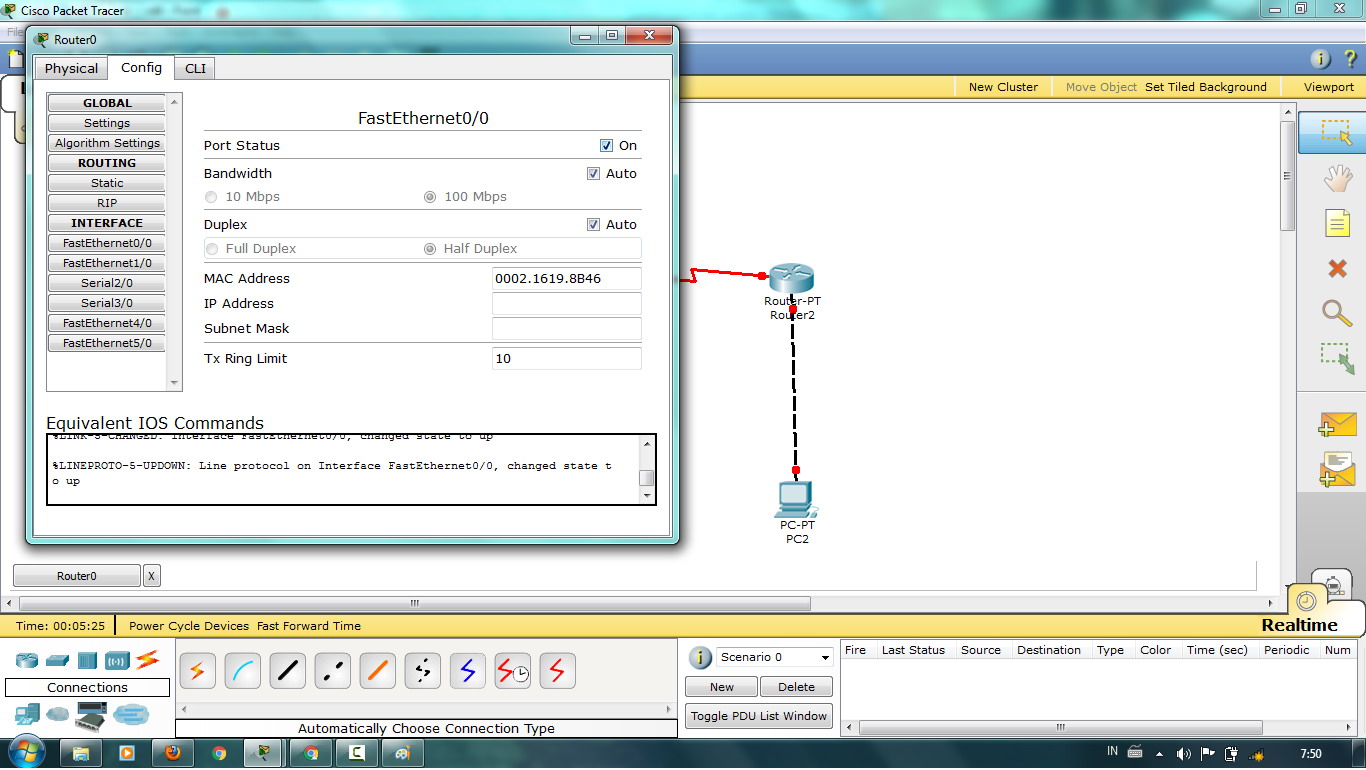Select the Resize Shape tool
Screen dimensions: 1366x770
pos(1337,359)
